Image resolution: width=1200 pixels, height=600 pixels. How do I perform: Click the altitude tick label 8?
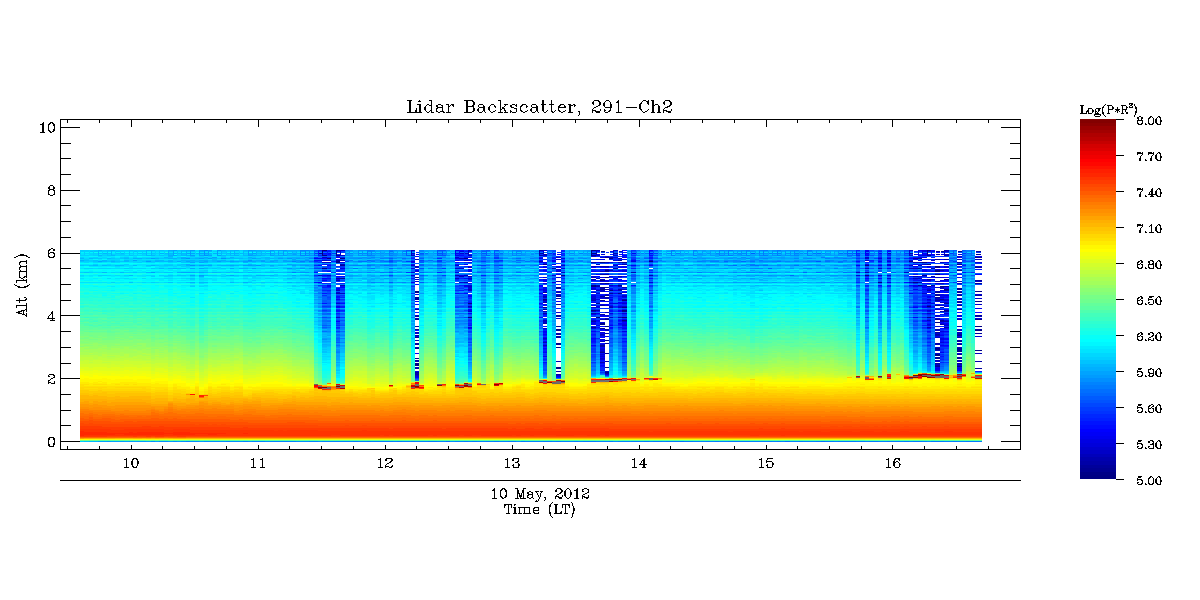49,190
